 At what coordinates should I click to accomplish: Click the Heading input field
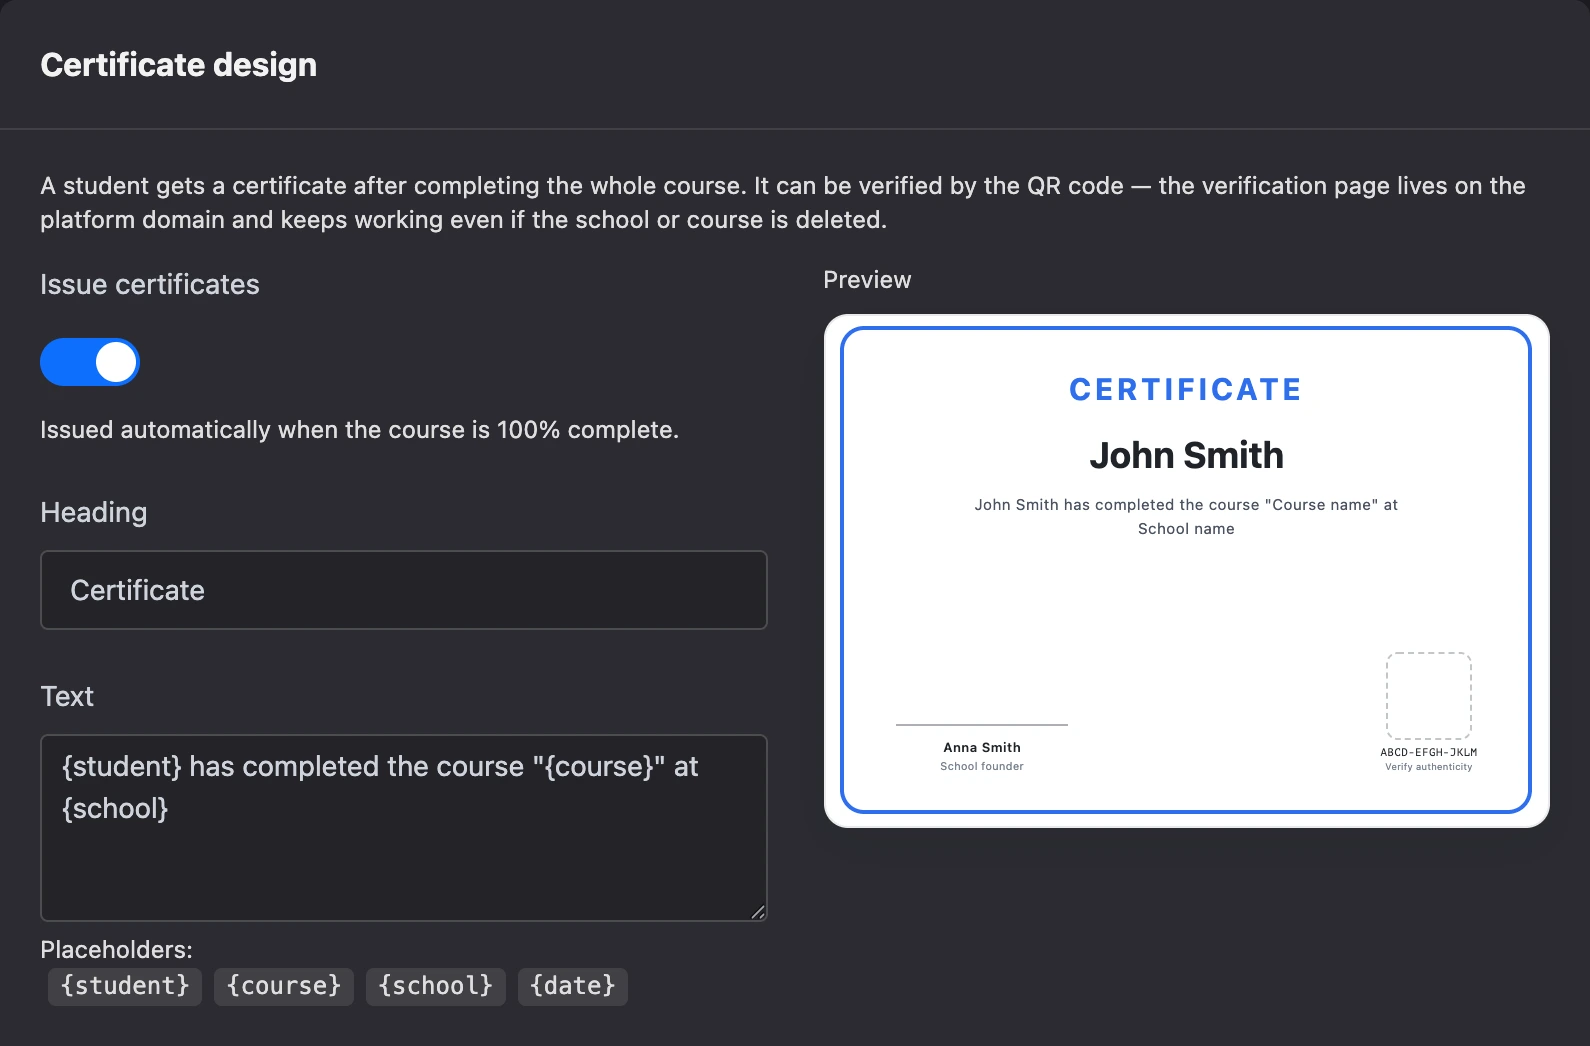click(x=404, y=590)
